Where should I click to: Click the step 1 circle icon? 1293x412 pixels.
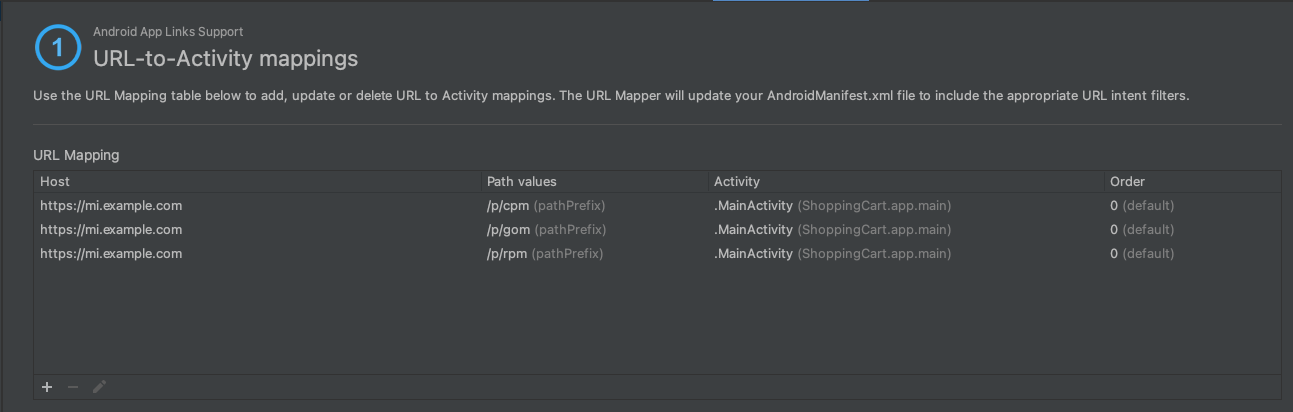(x=57, y=47)
